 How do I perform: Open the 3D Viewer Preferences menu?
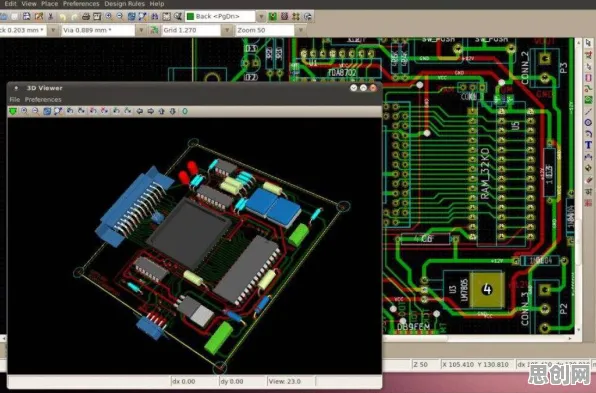coord(43,100)
